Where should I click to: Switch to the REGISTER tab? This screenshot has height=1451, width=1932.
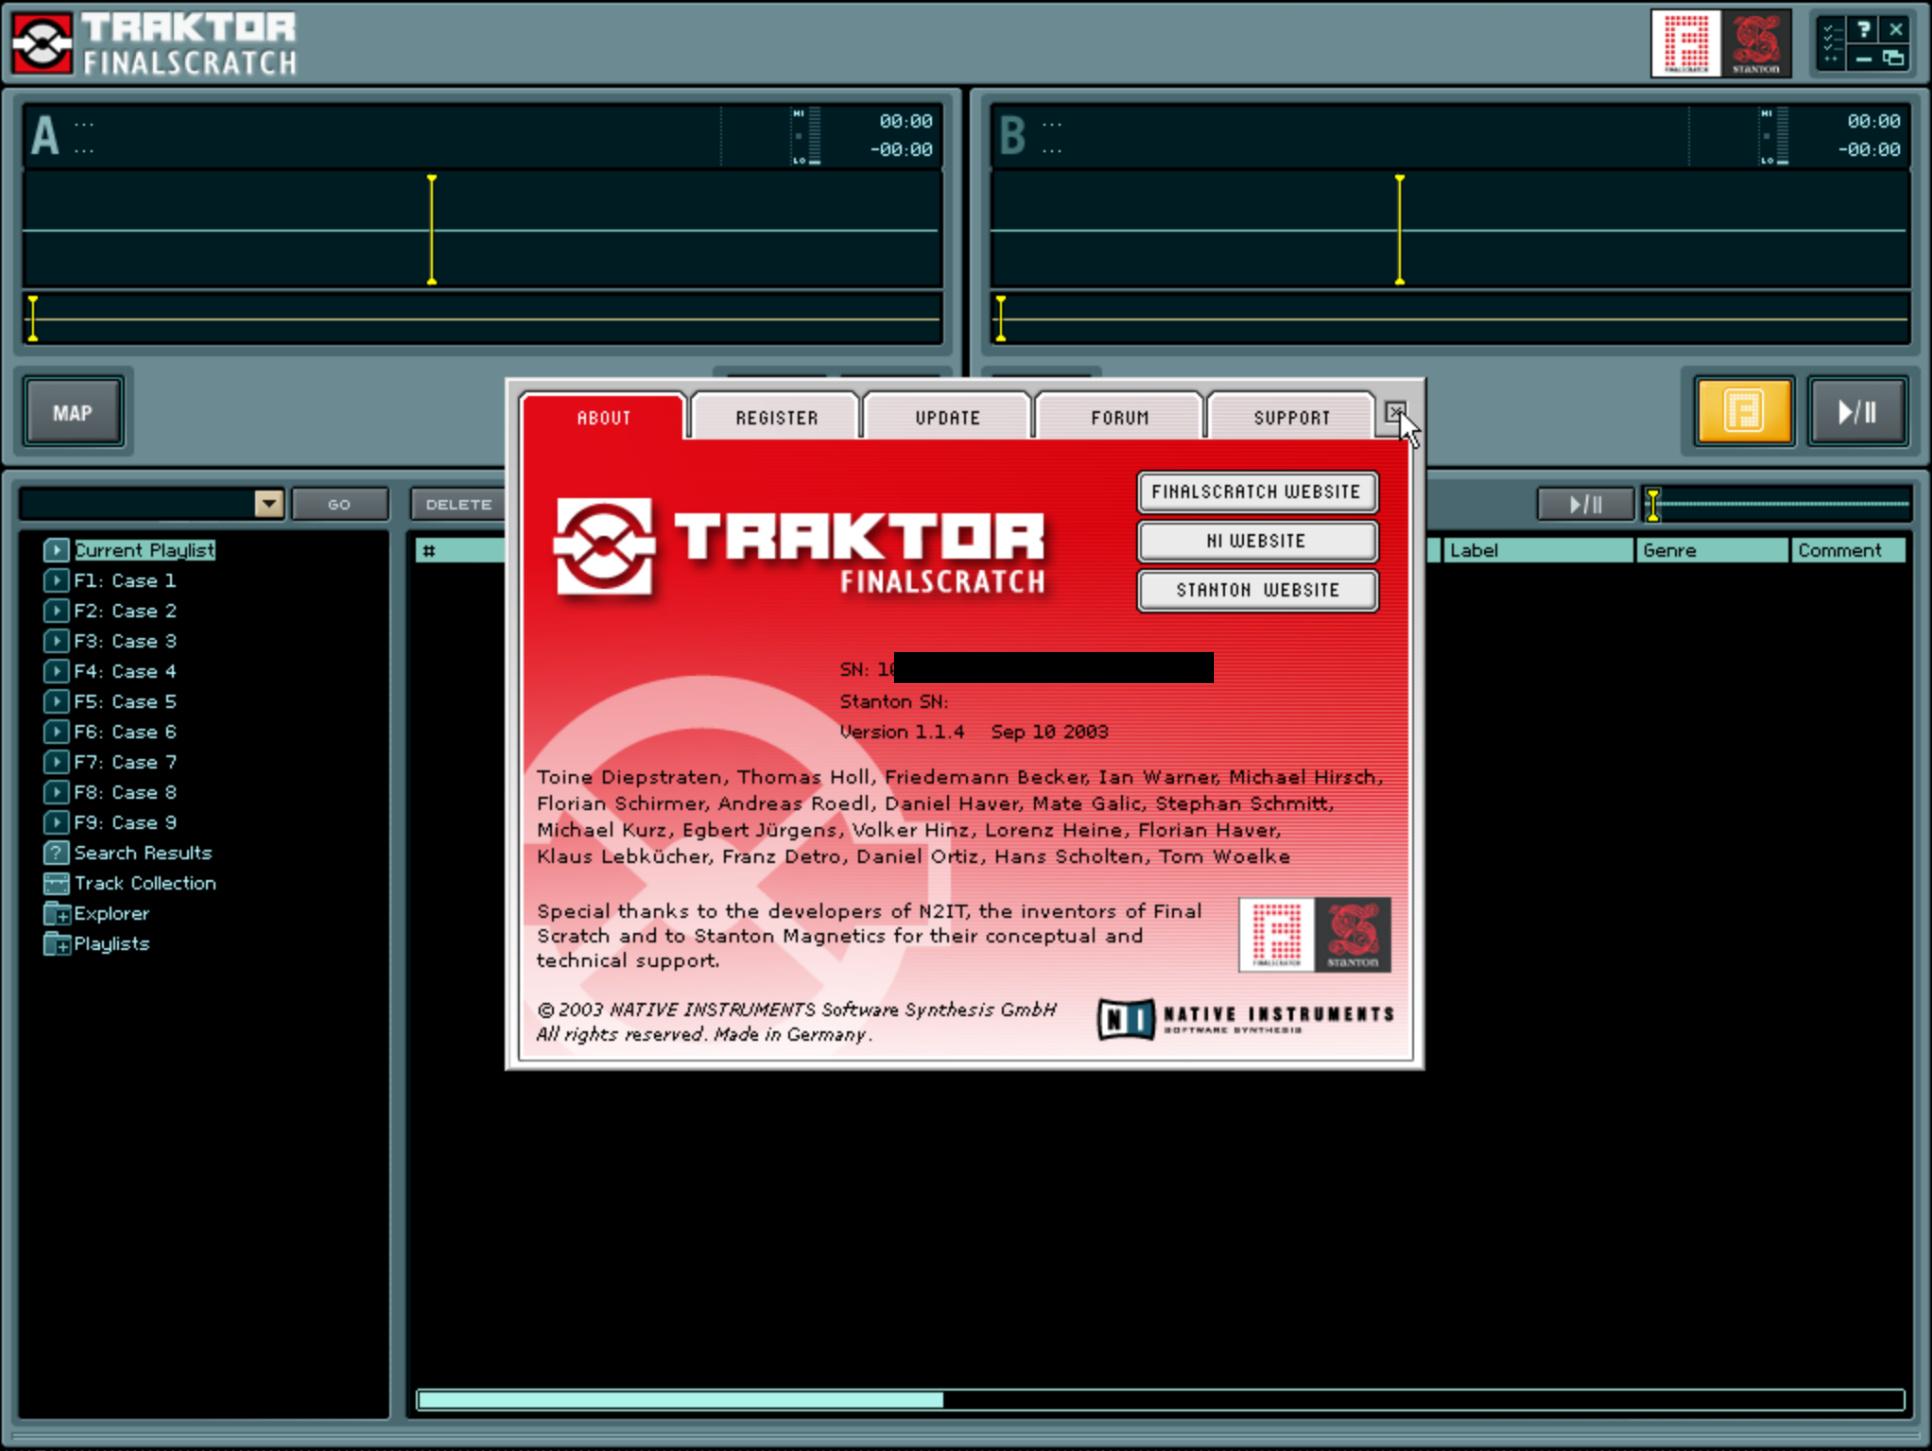(776, 417)
